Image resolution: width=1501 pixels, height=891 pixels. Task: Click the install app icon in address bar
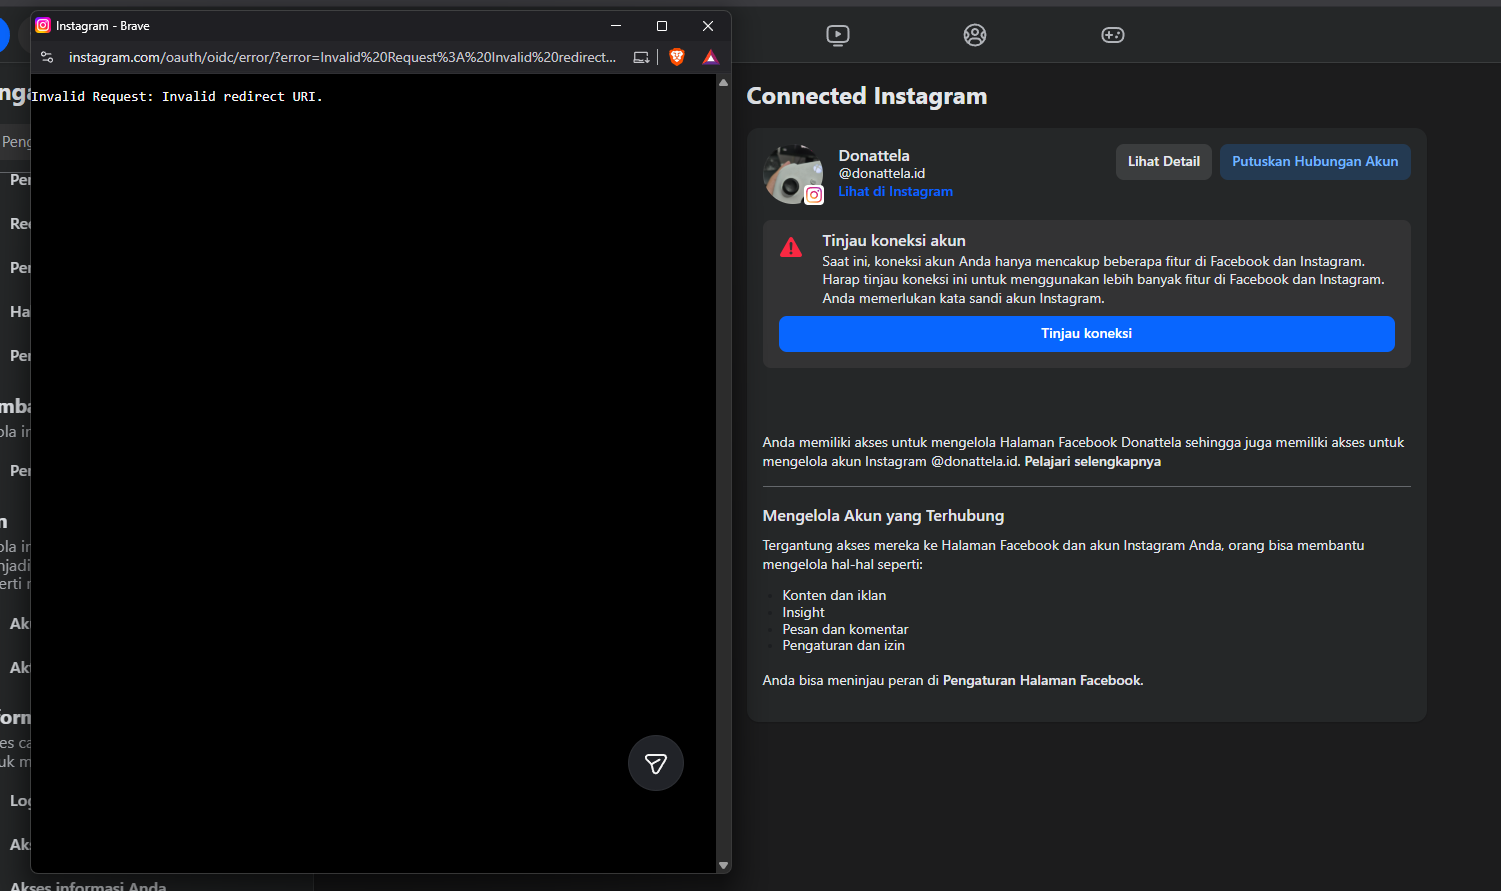click(641, 57)
